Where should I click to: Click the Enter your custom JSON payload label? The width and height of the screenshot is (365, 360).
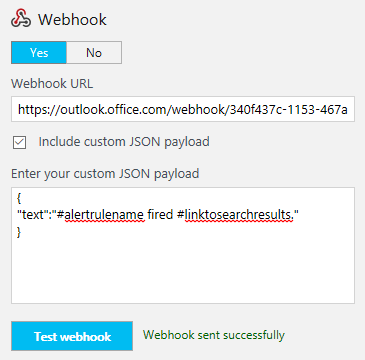[x=105, y=174]
